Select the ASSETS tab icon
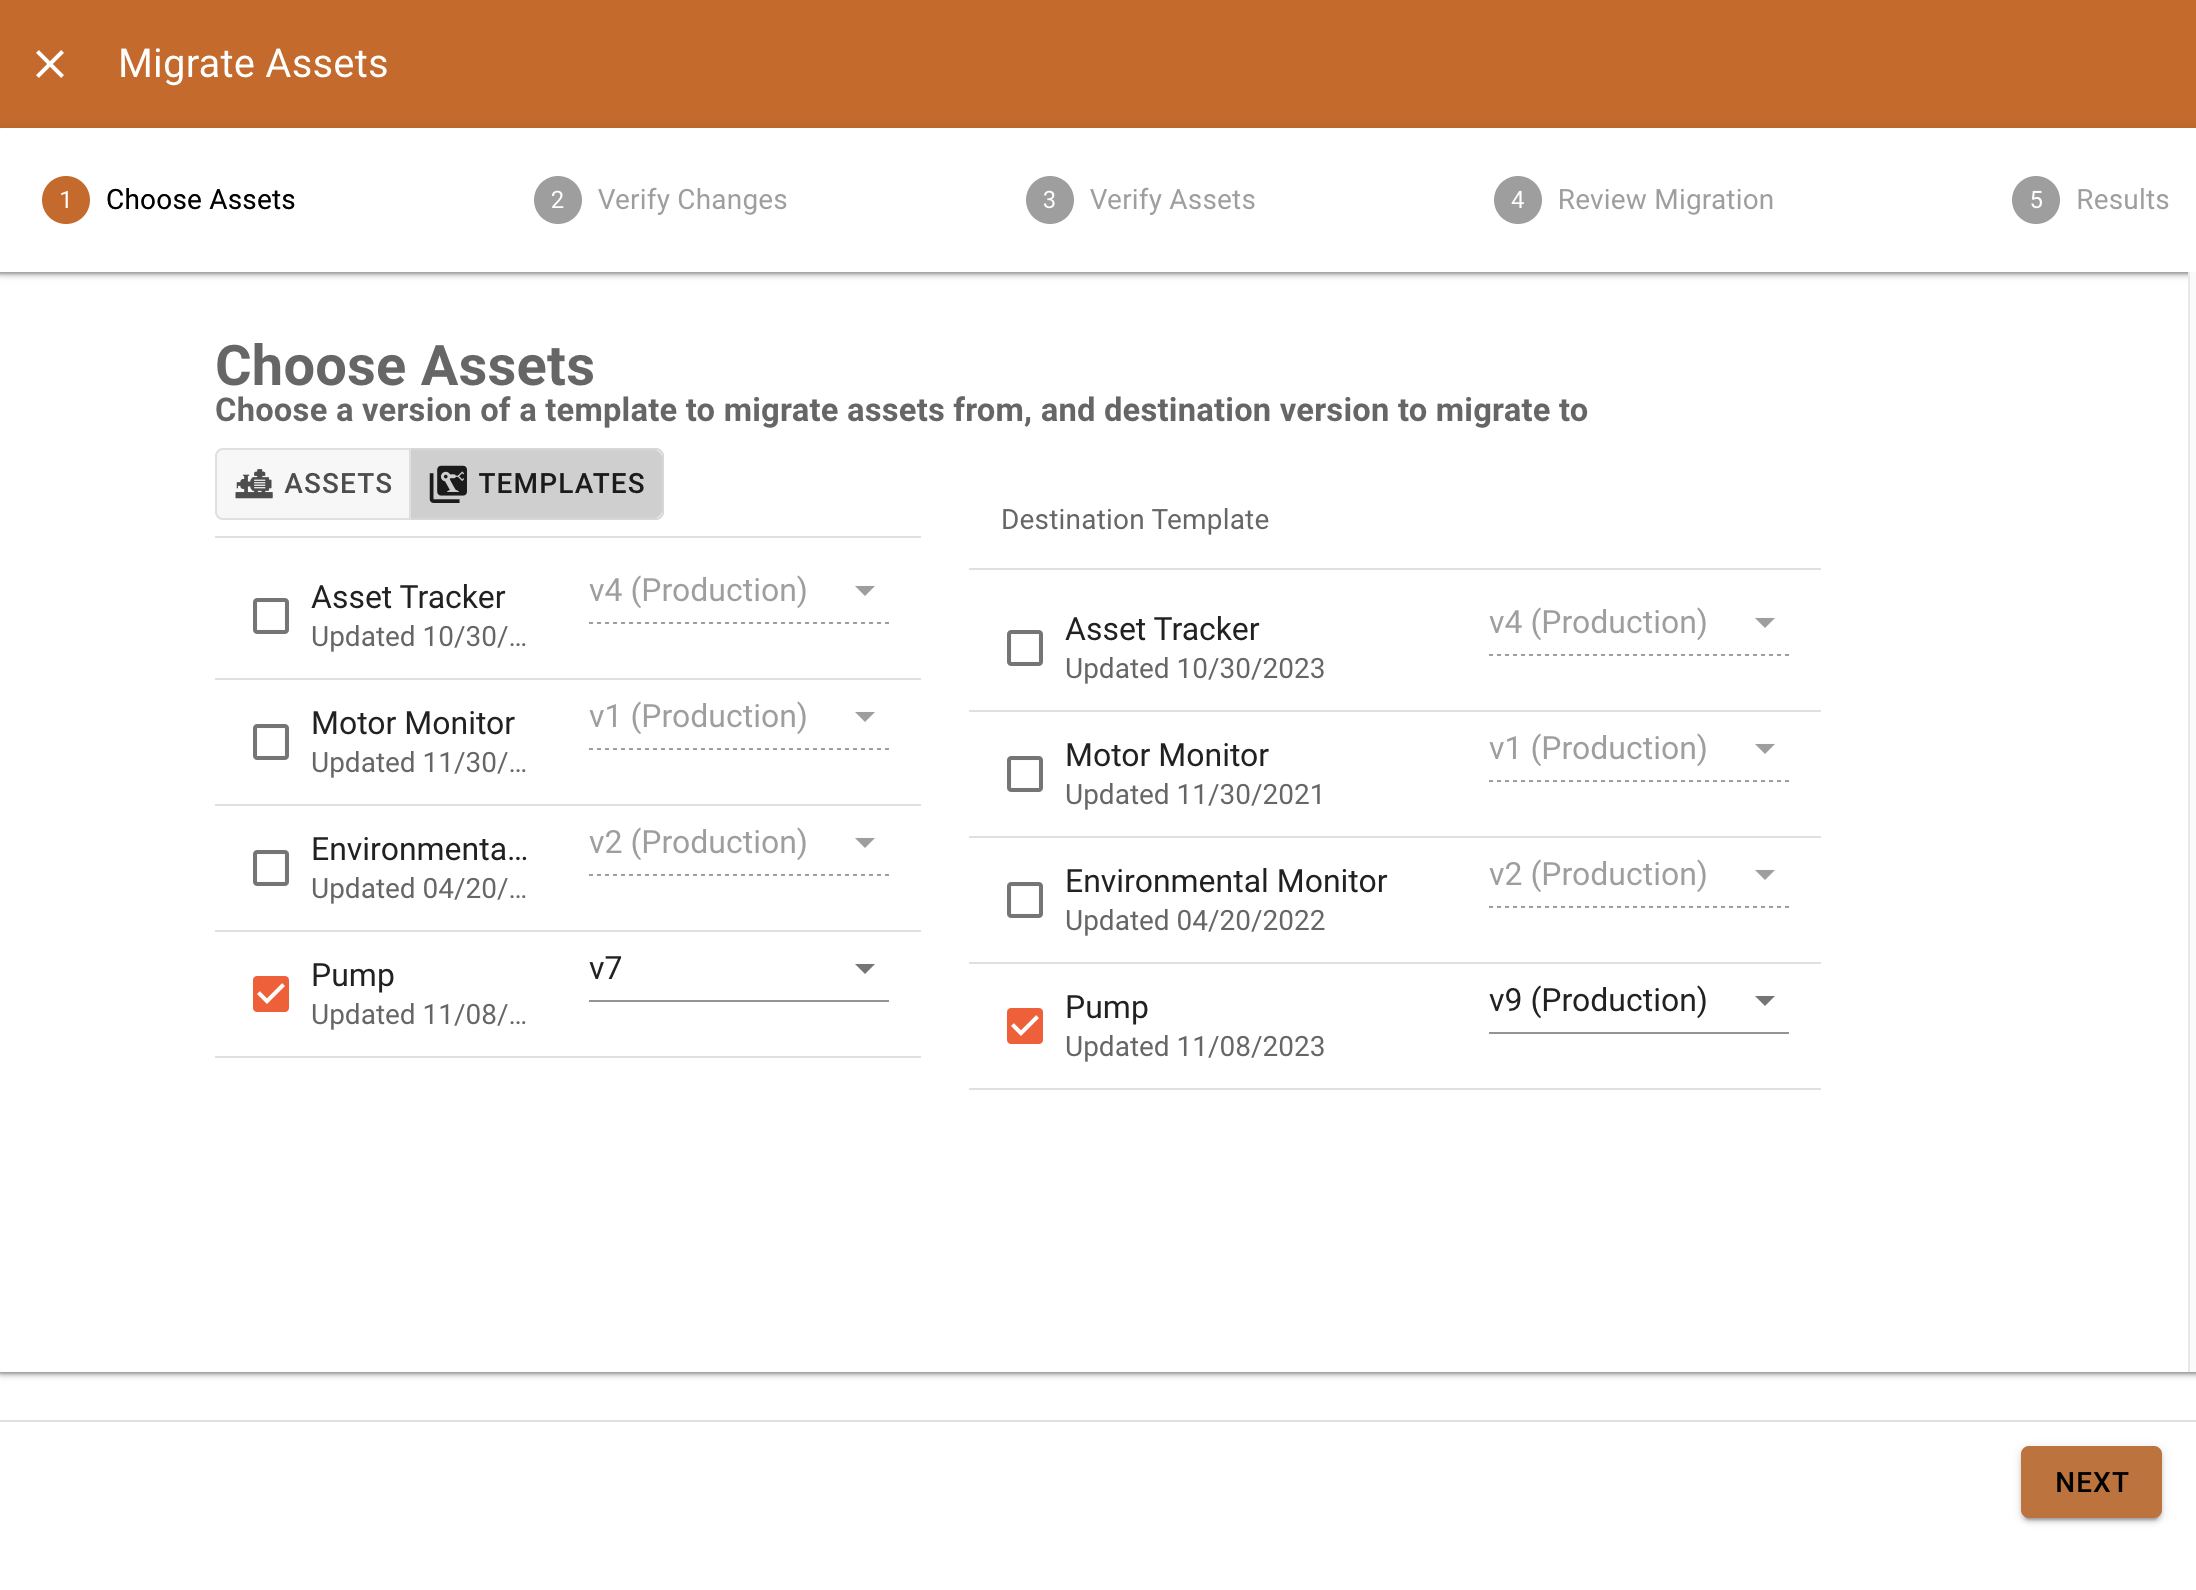The image size is (2196, 1590). tap(255, 483)
